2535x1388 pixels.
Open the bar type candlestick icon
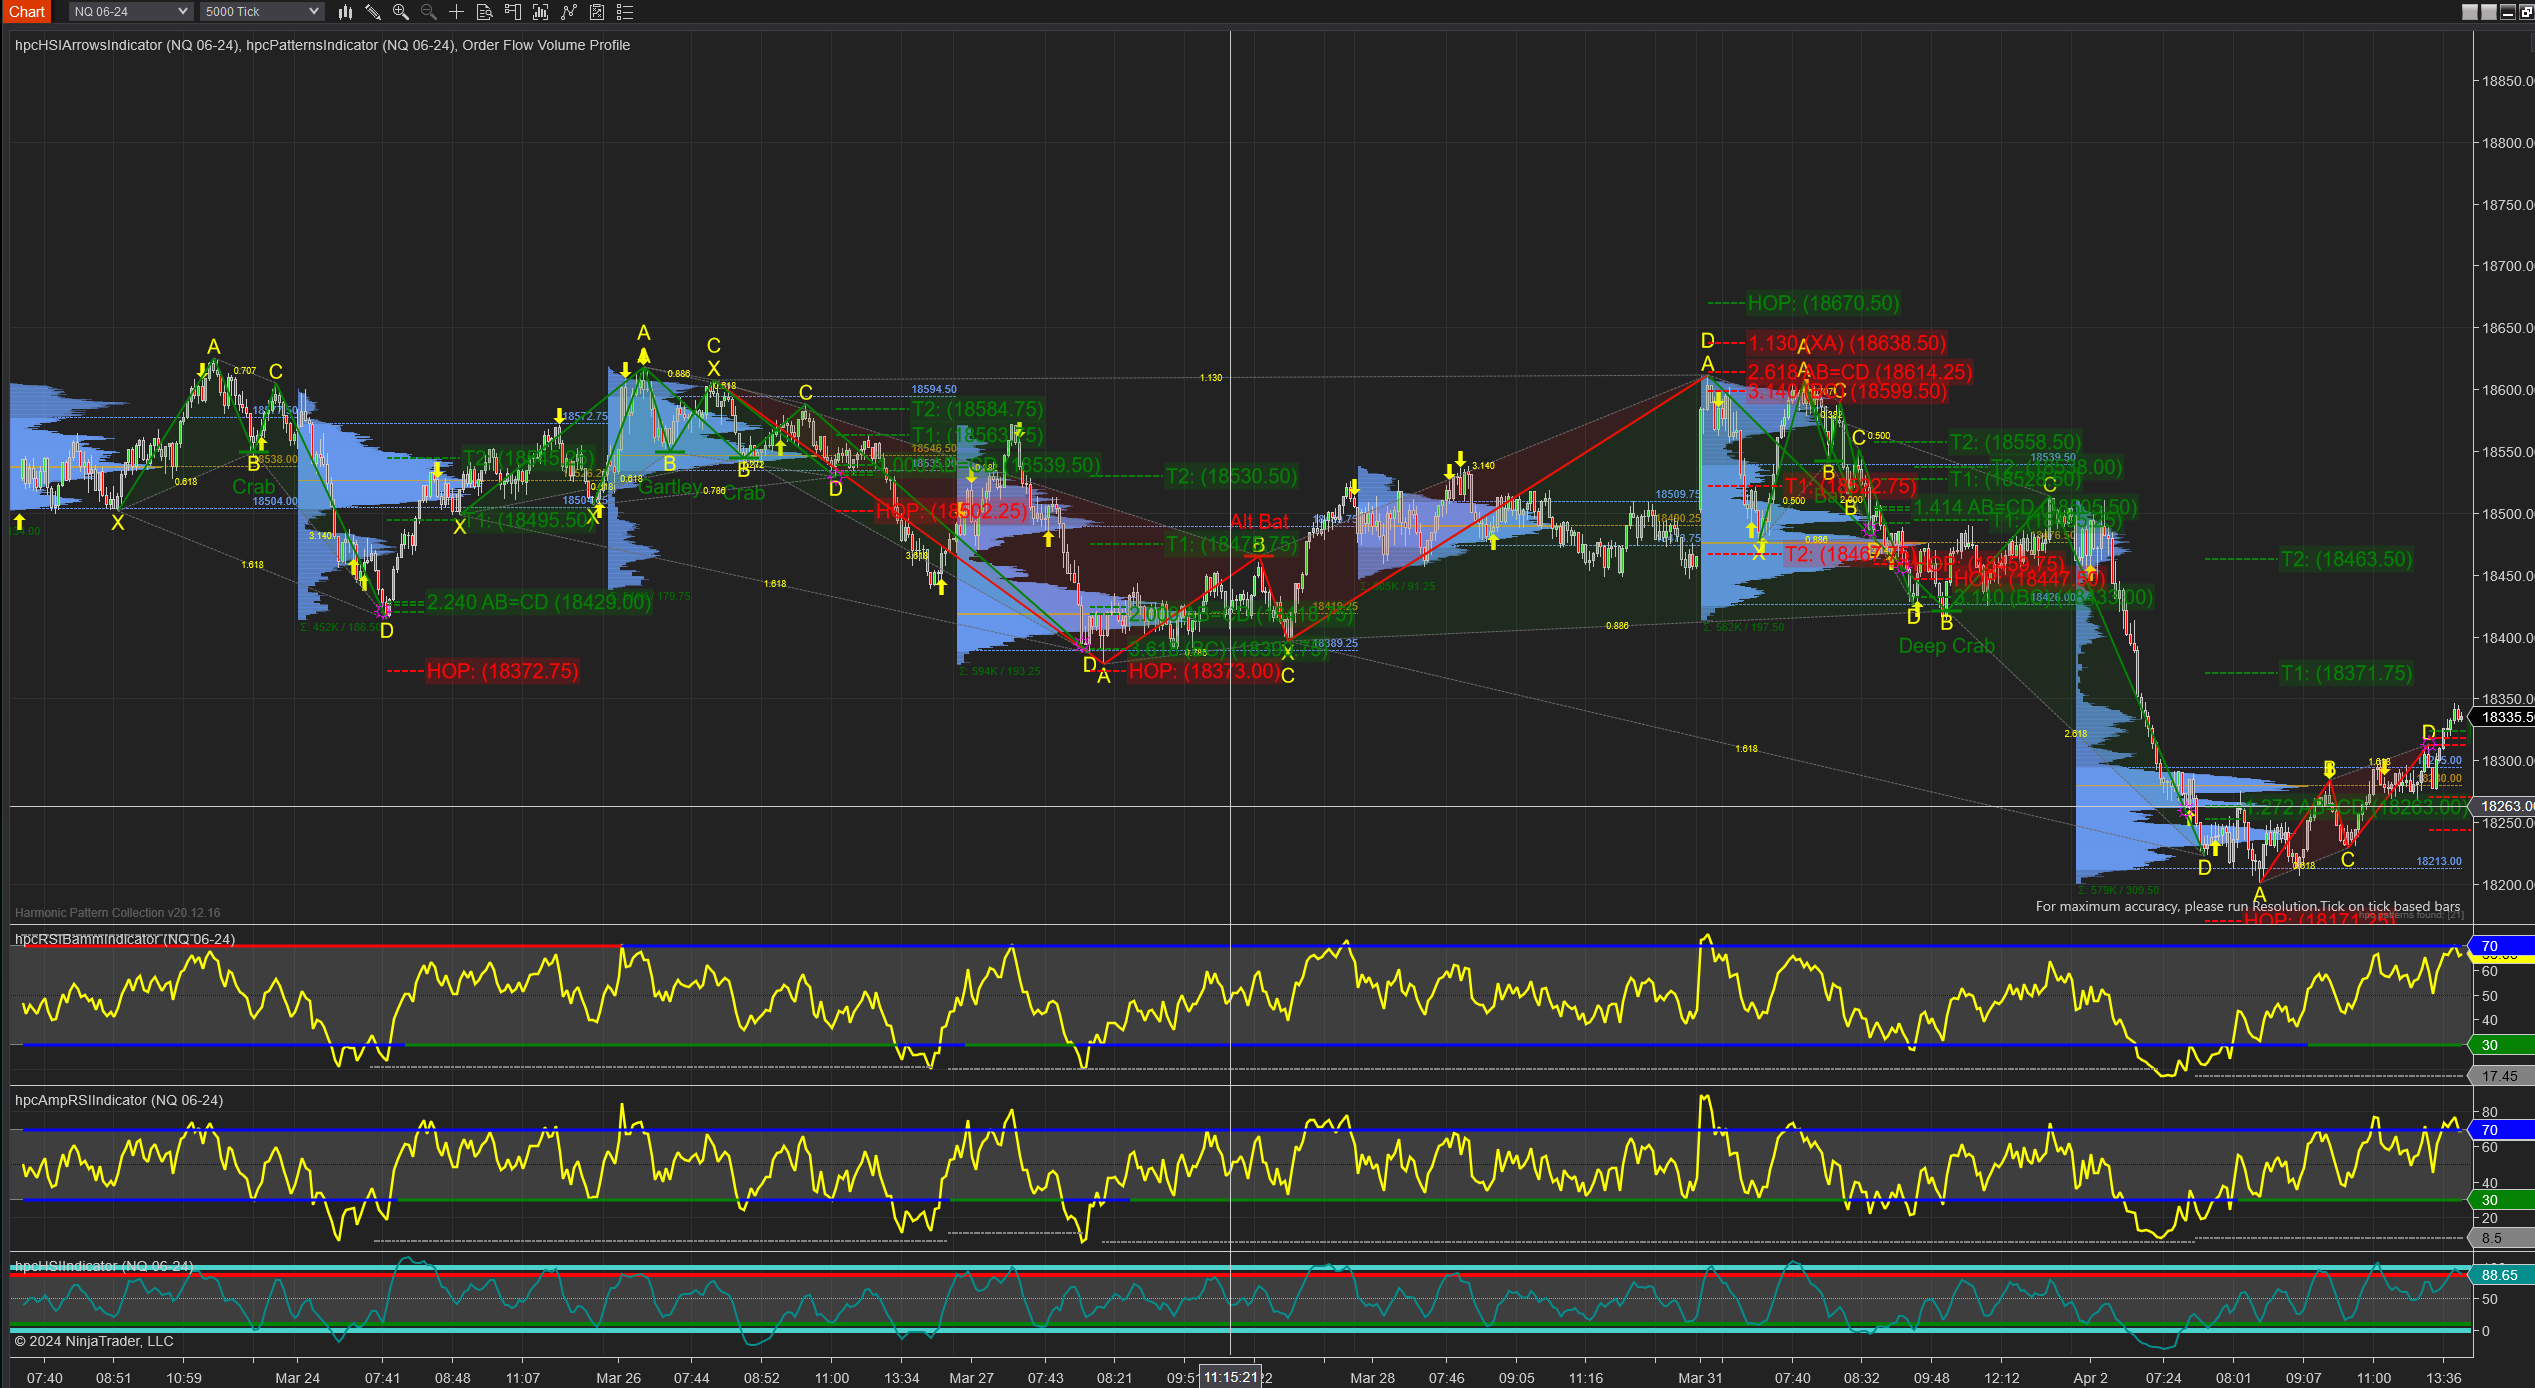(345, 12)
